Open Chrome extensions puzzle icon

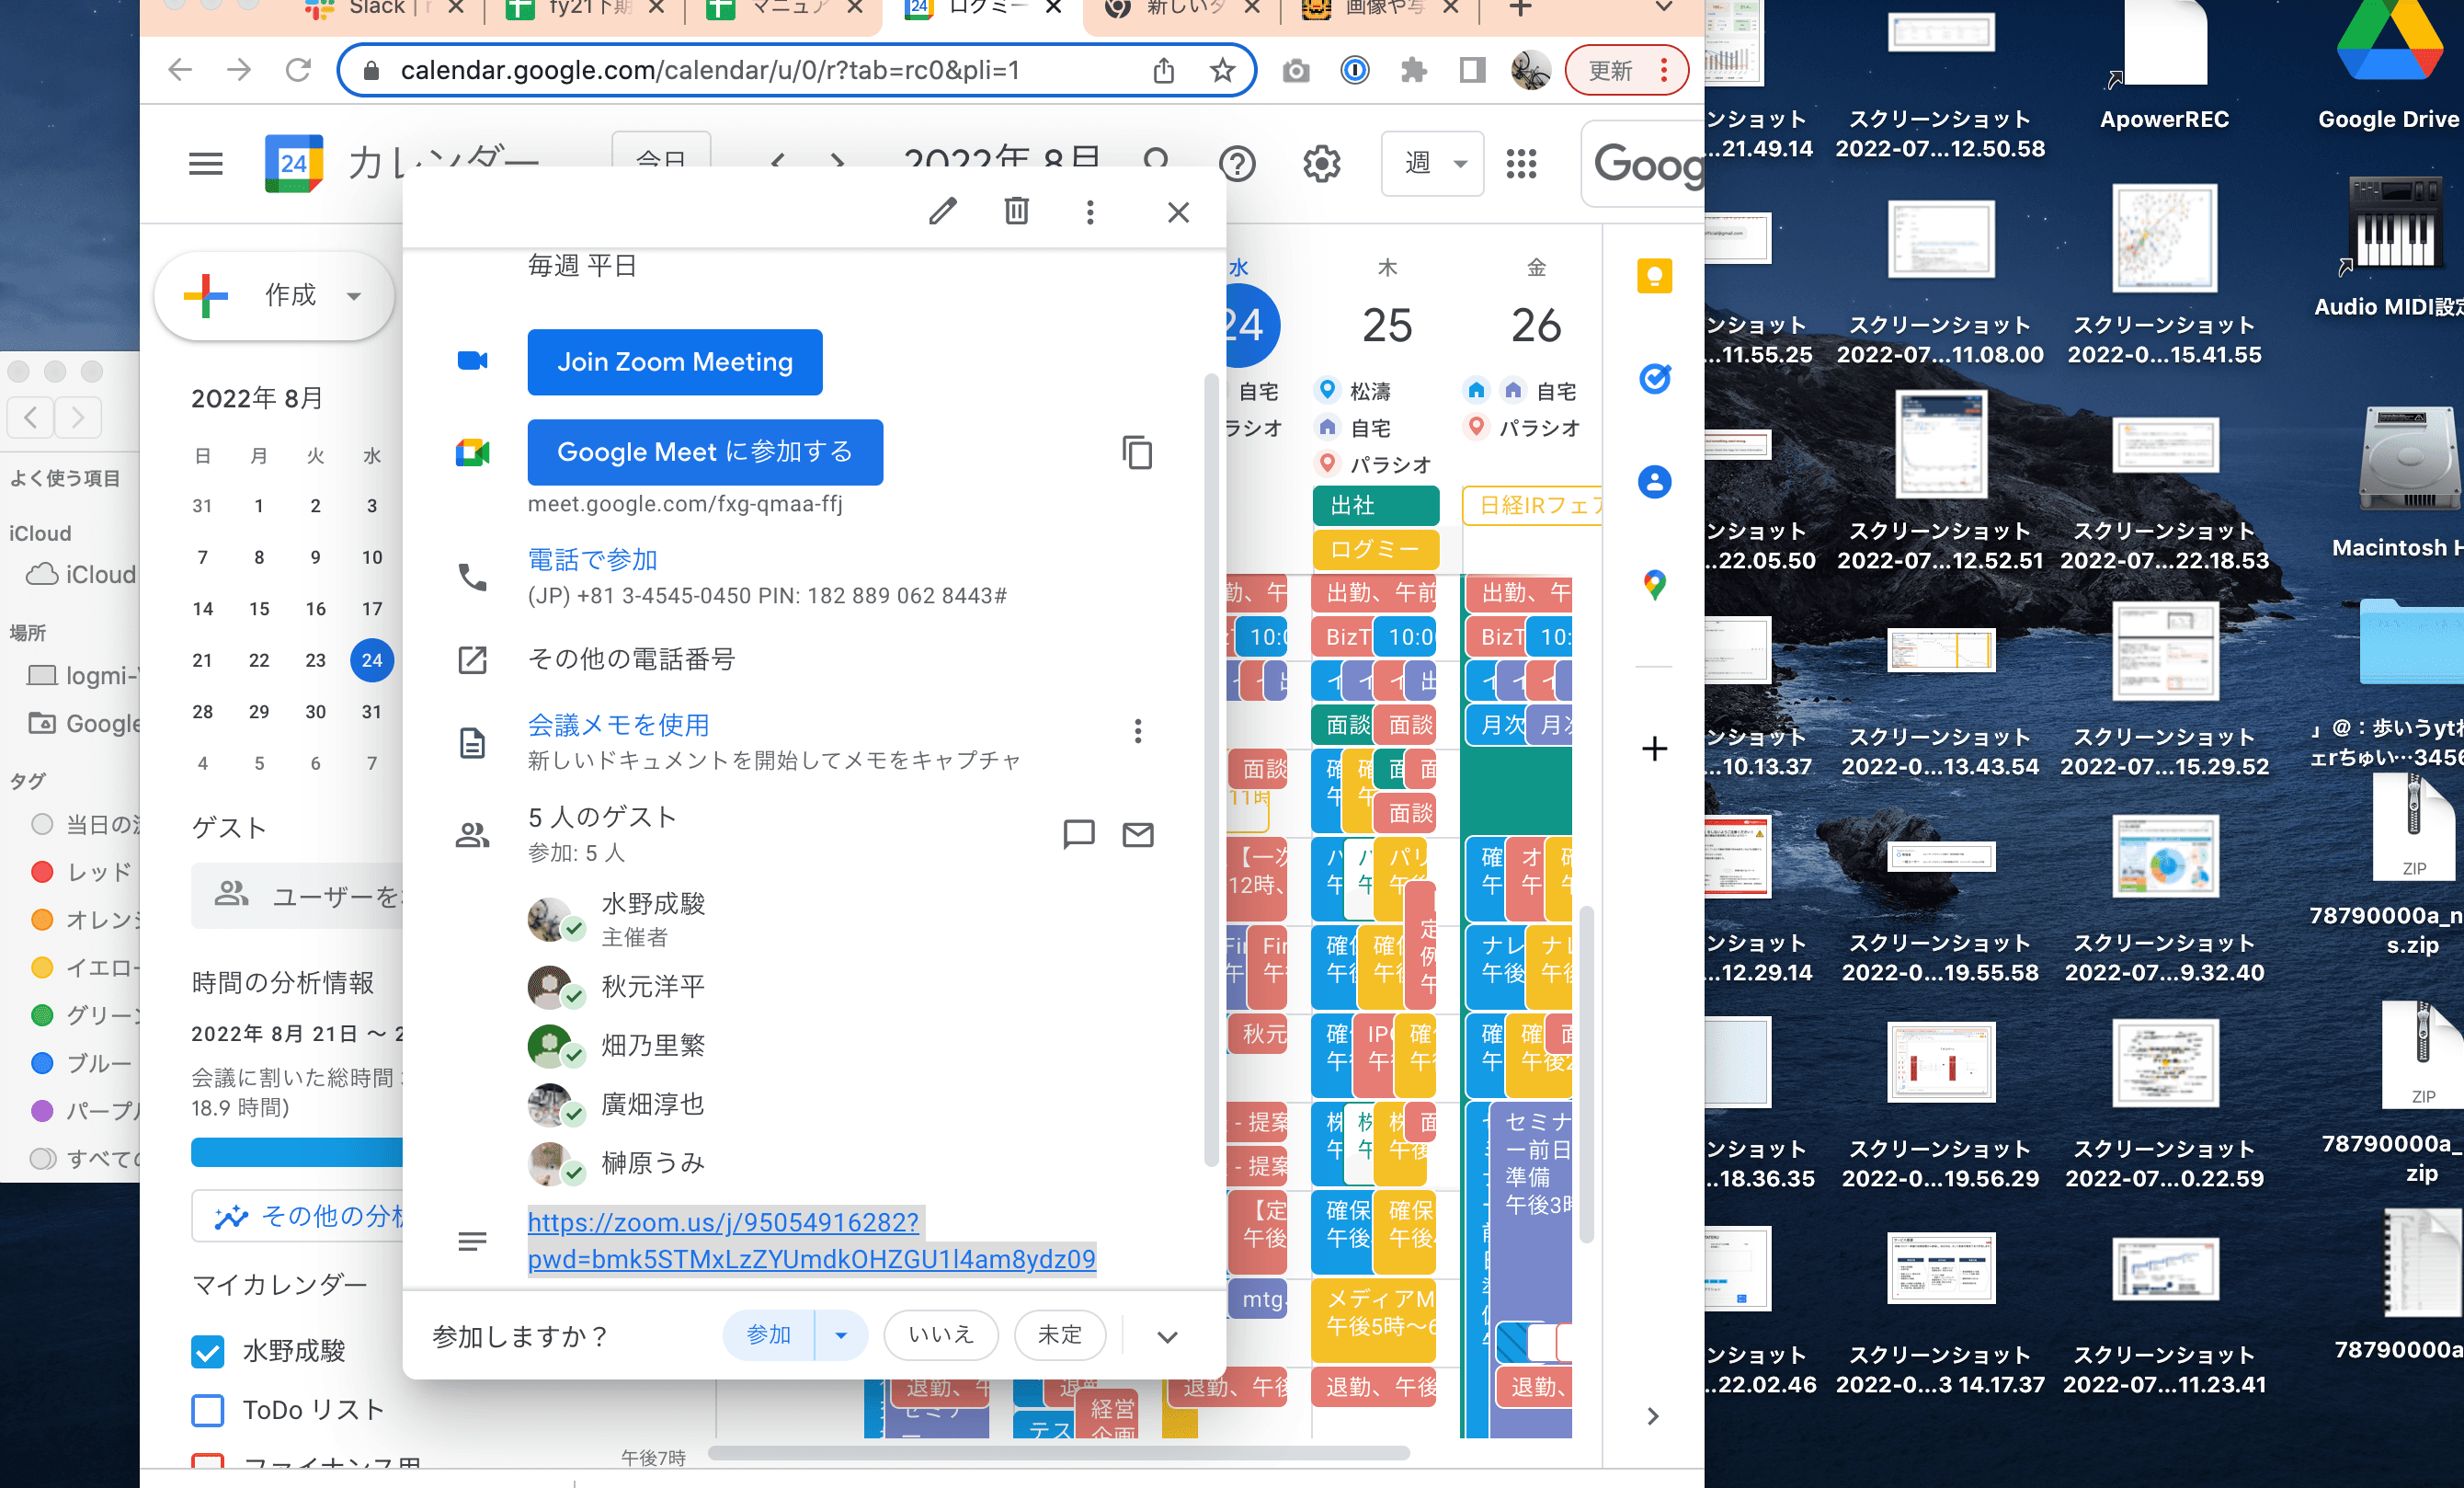click(x=1413, y=70)
